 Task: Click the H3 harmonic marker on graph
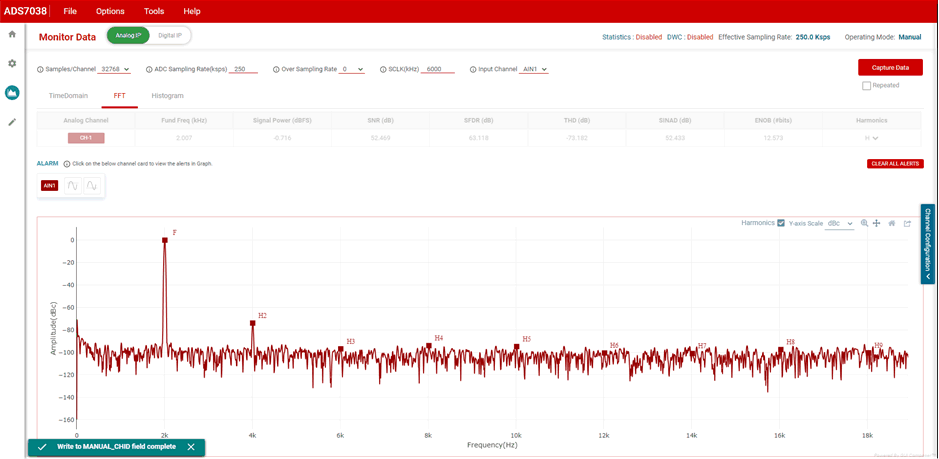pyautogui.click(x=341, y=349)
